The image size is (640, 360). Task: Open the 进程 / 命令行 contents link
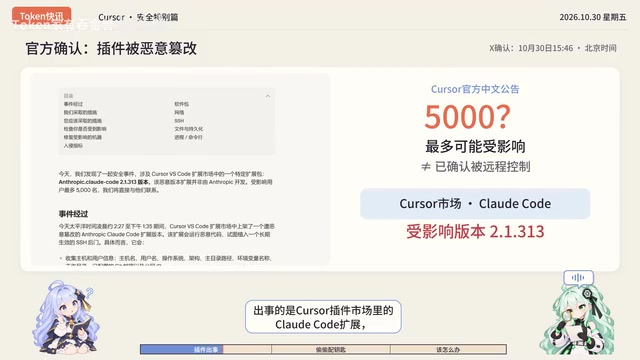pos(188,137)
